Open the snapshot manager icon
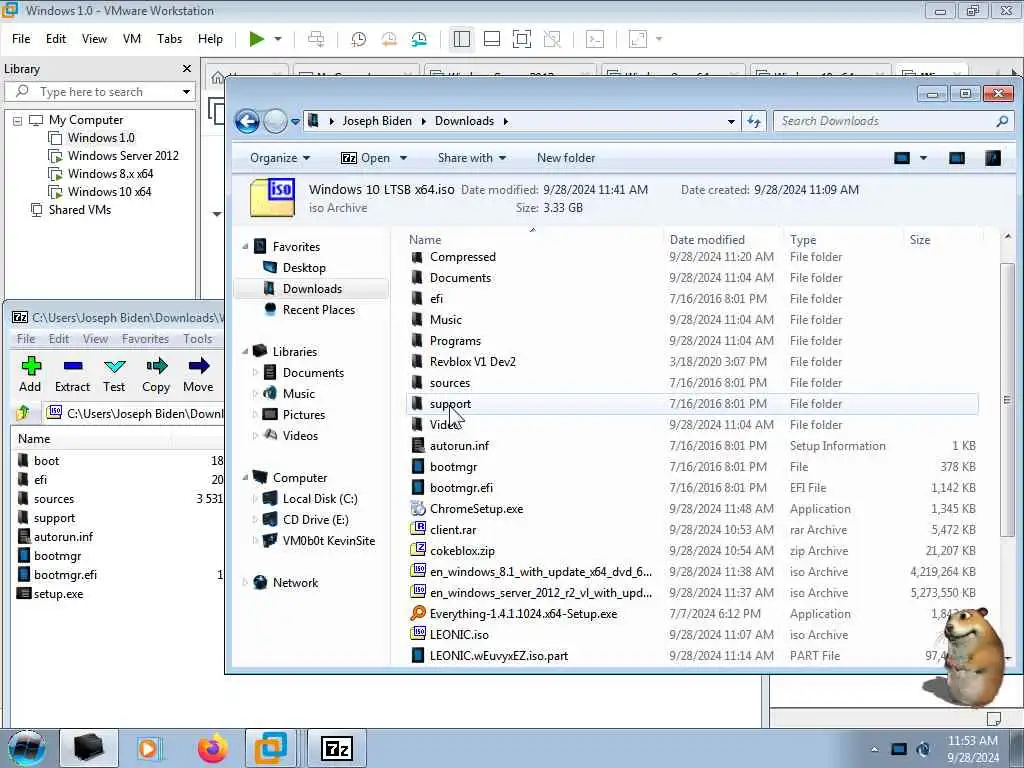 pyautogui.click(x=419, y=39)
